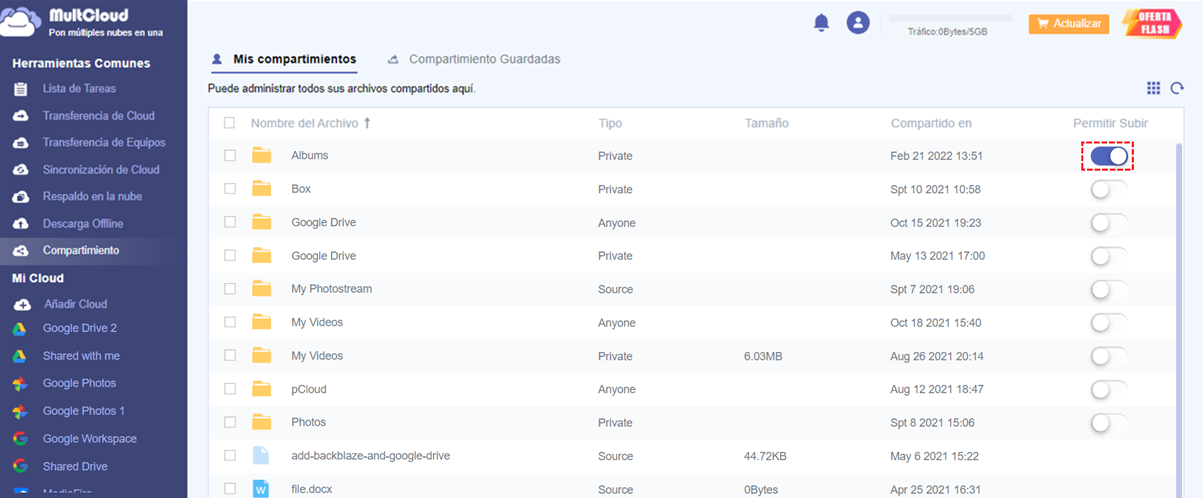The height and width of the screenshot is (498, 1204).
Task: Open Descarga Offline tool
Action: click(82, 224)
